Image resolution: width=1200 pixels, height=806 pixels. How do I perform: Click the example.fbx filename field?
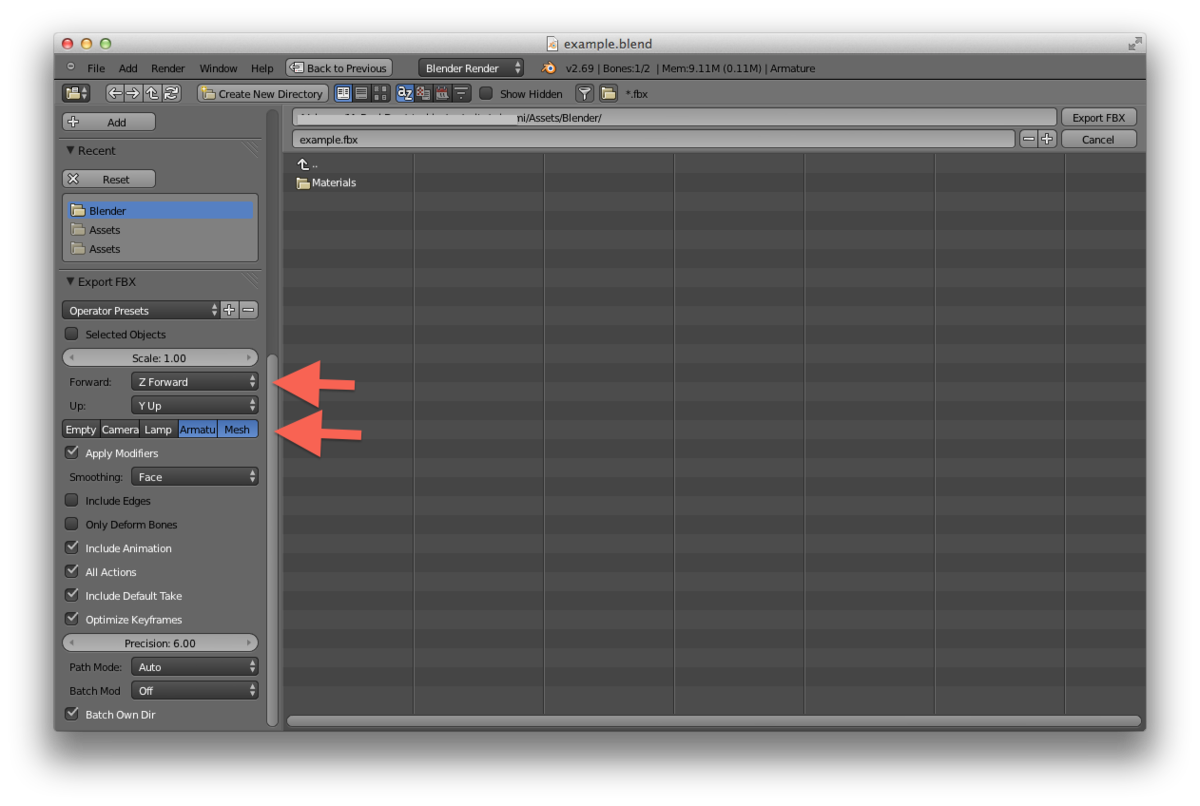[655, 139]
